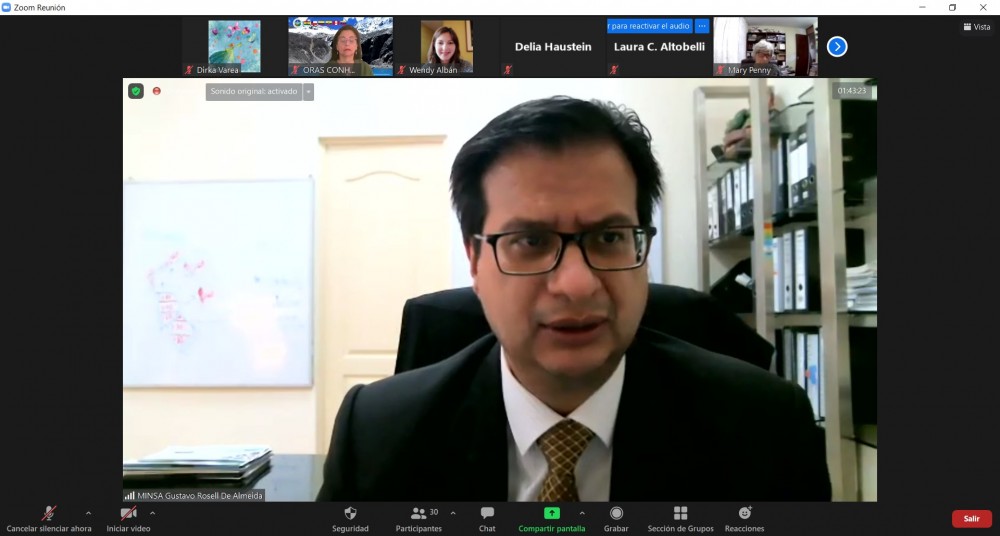The width and height of the screenshot is (1000, 536).
Task: Expand the share screen options arrow
Action: click(582, 513)
